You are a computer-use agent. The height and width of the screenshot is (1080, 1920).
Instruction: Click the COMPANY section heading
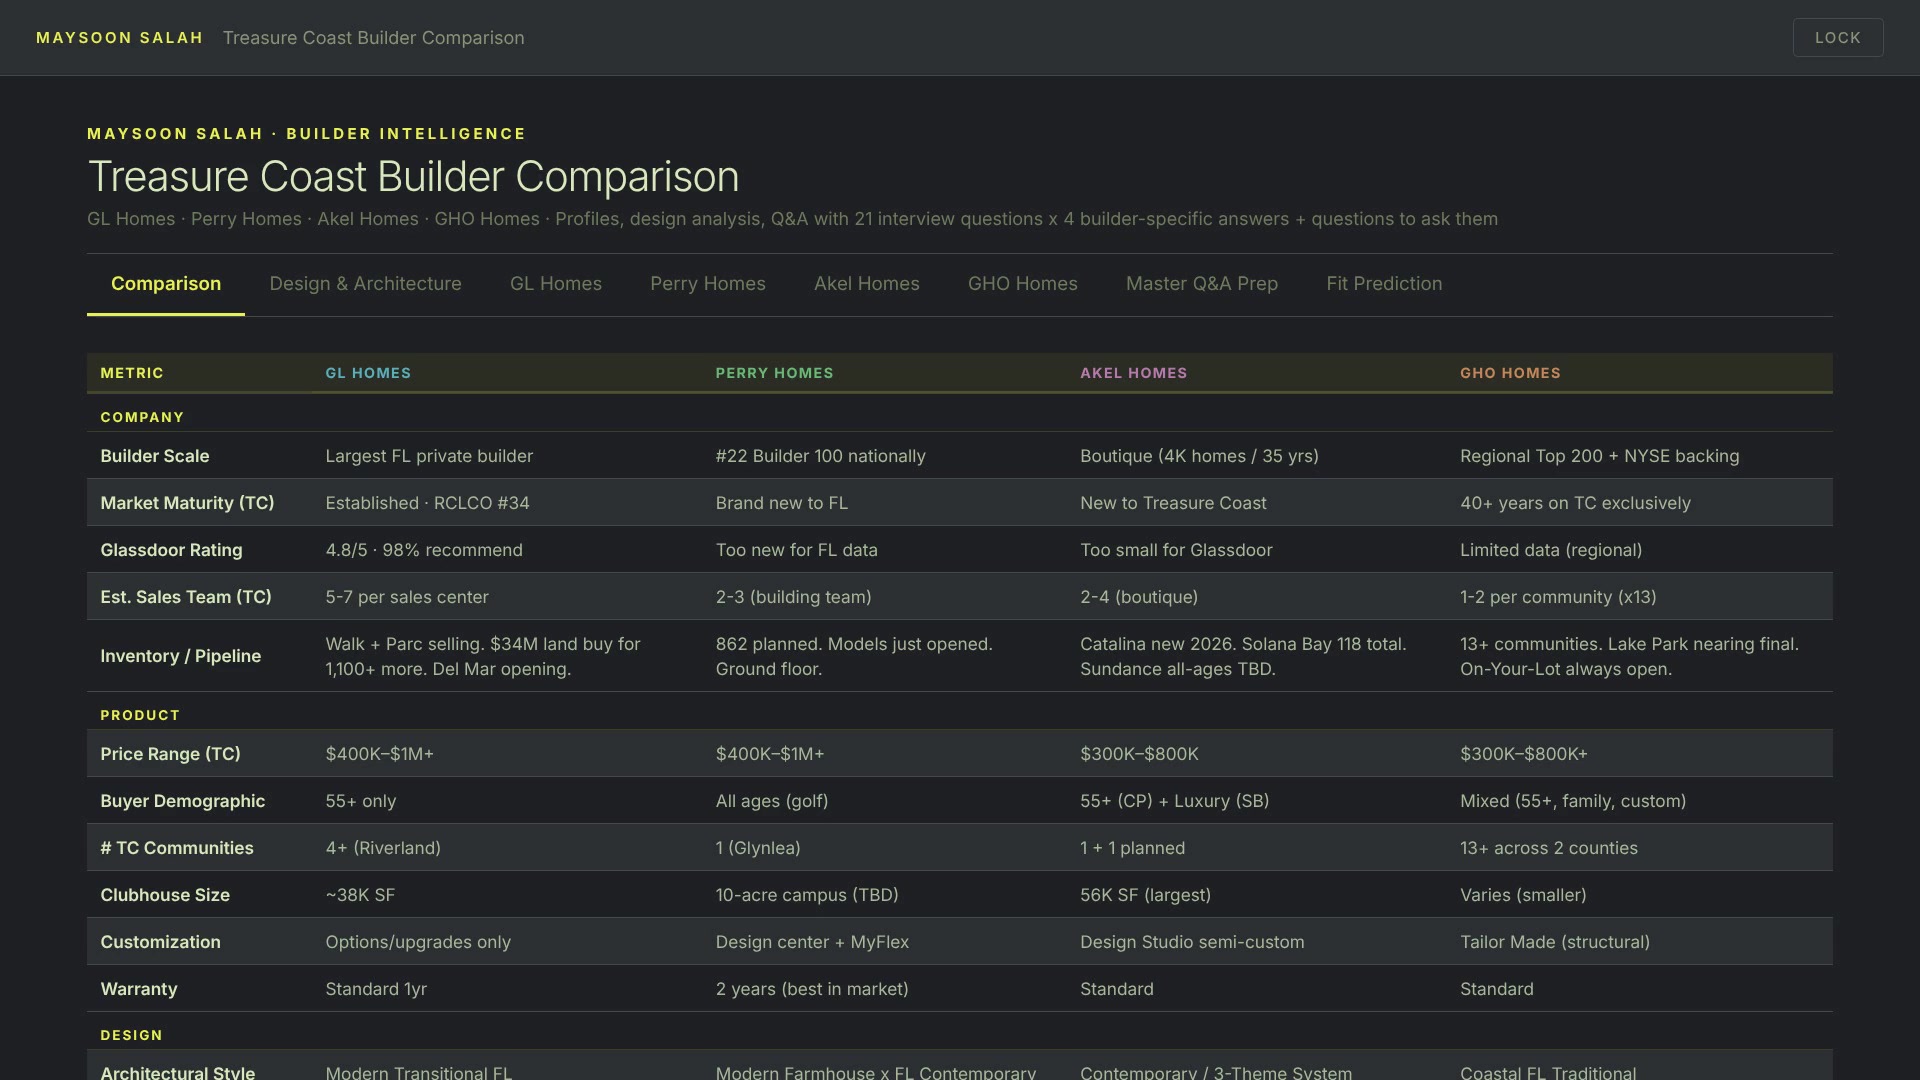tap(142, 417)
